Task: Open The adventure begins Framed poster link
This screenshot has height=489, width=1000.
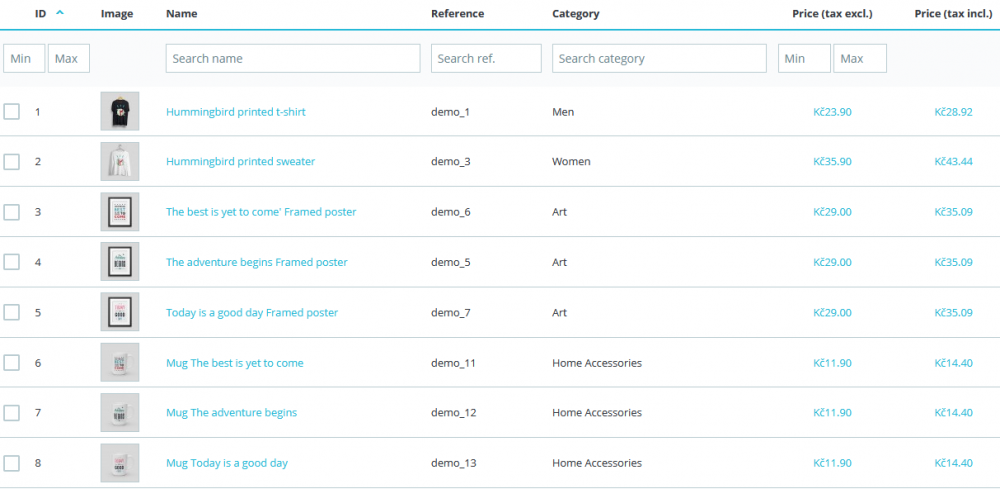Action: pyautogui.click(x=257, y=262)
